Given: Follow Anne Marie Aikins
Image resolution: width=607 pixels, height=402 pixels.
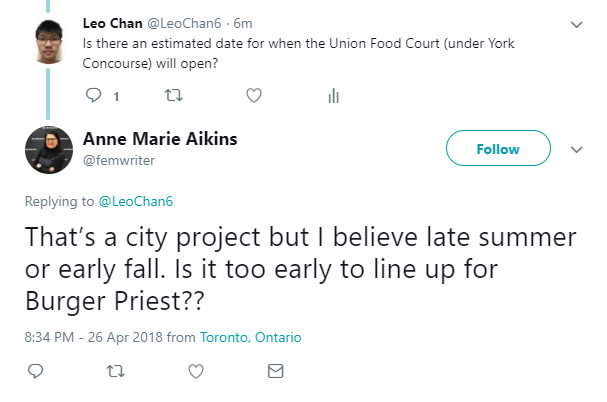Looking at the screenshot, I should point(498,148).
